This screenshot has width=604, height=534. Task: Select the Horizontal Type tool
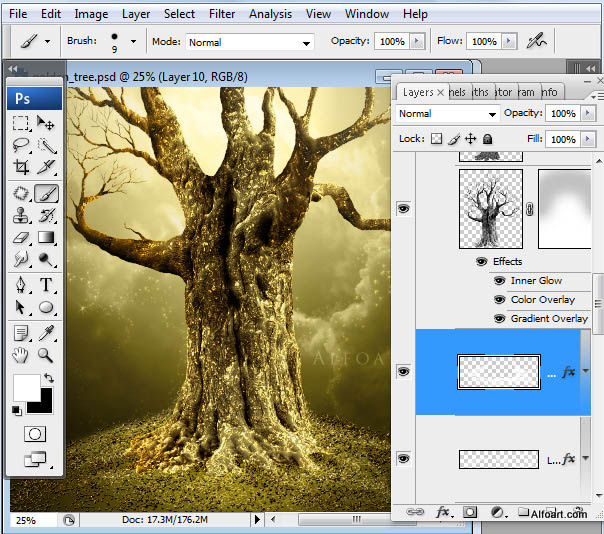[x=46, y=285]
